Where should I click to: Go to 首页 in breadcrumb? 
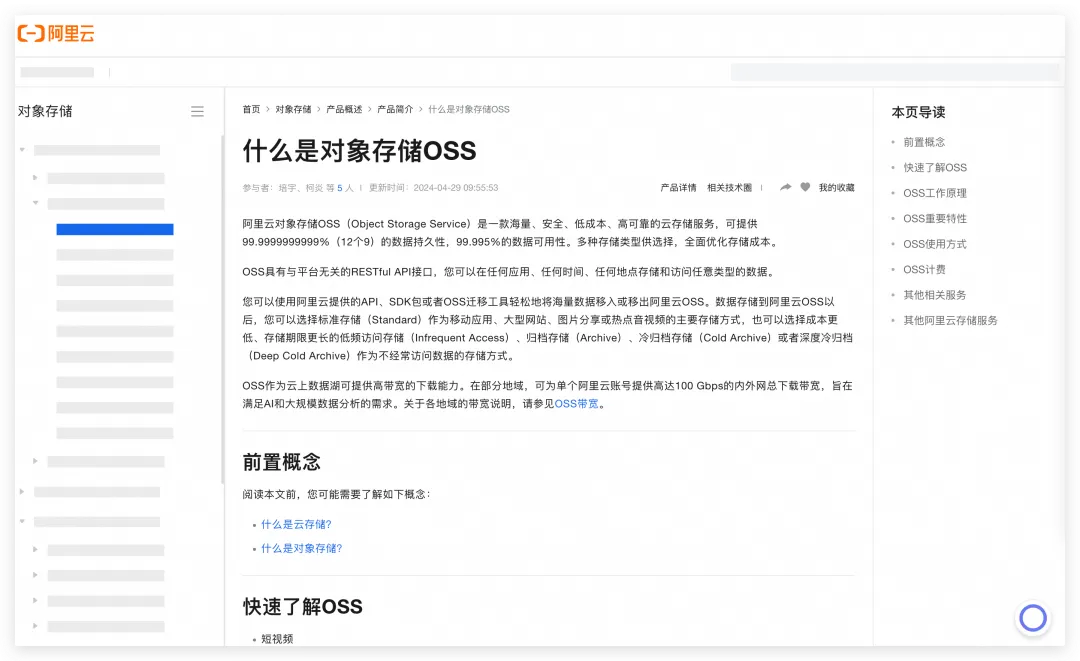(251, 109)
